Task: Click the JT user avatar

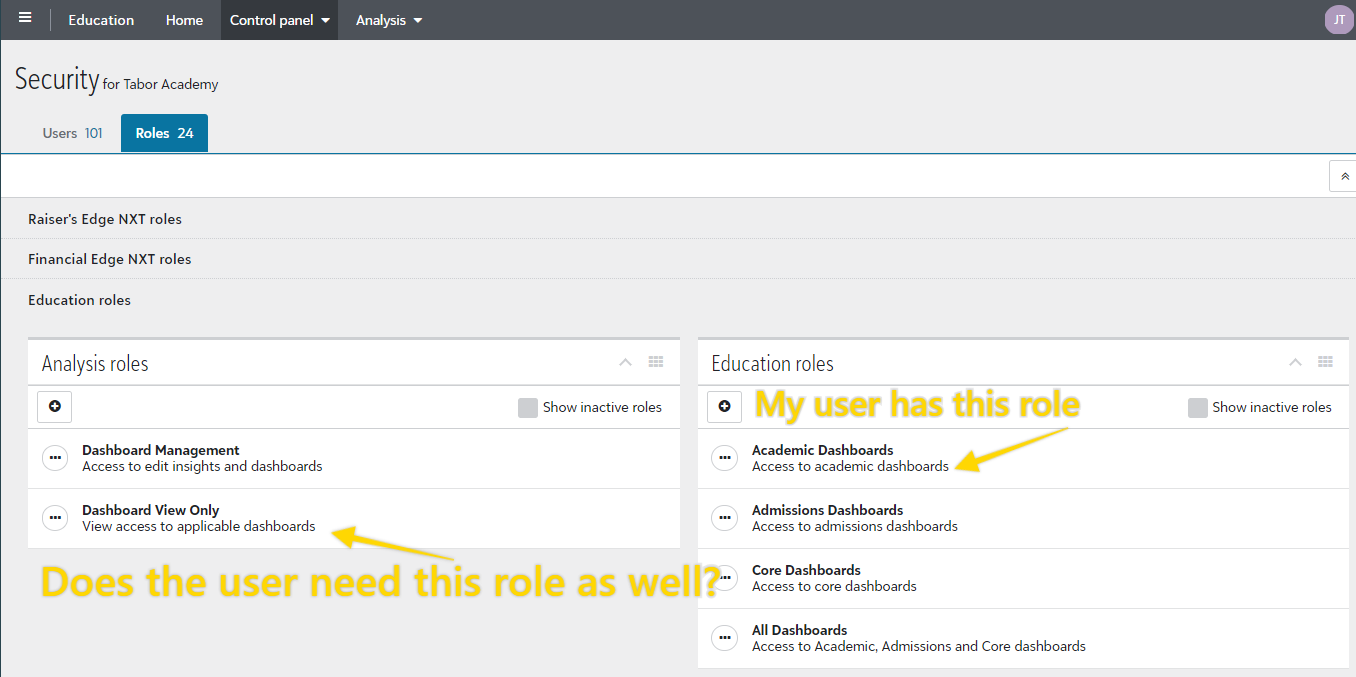Action: (1338, 20)
